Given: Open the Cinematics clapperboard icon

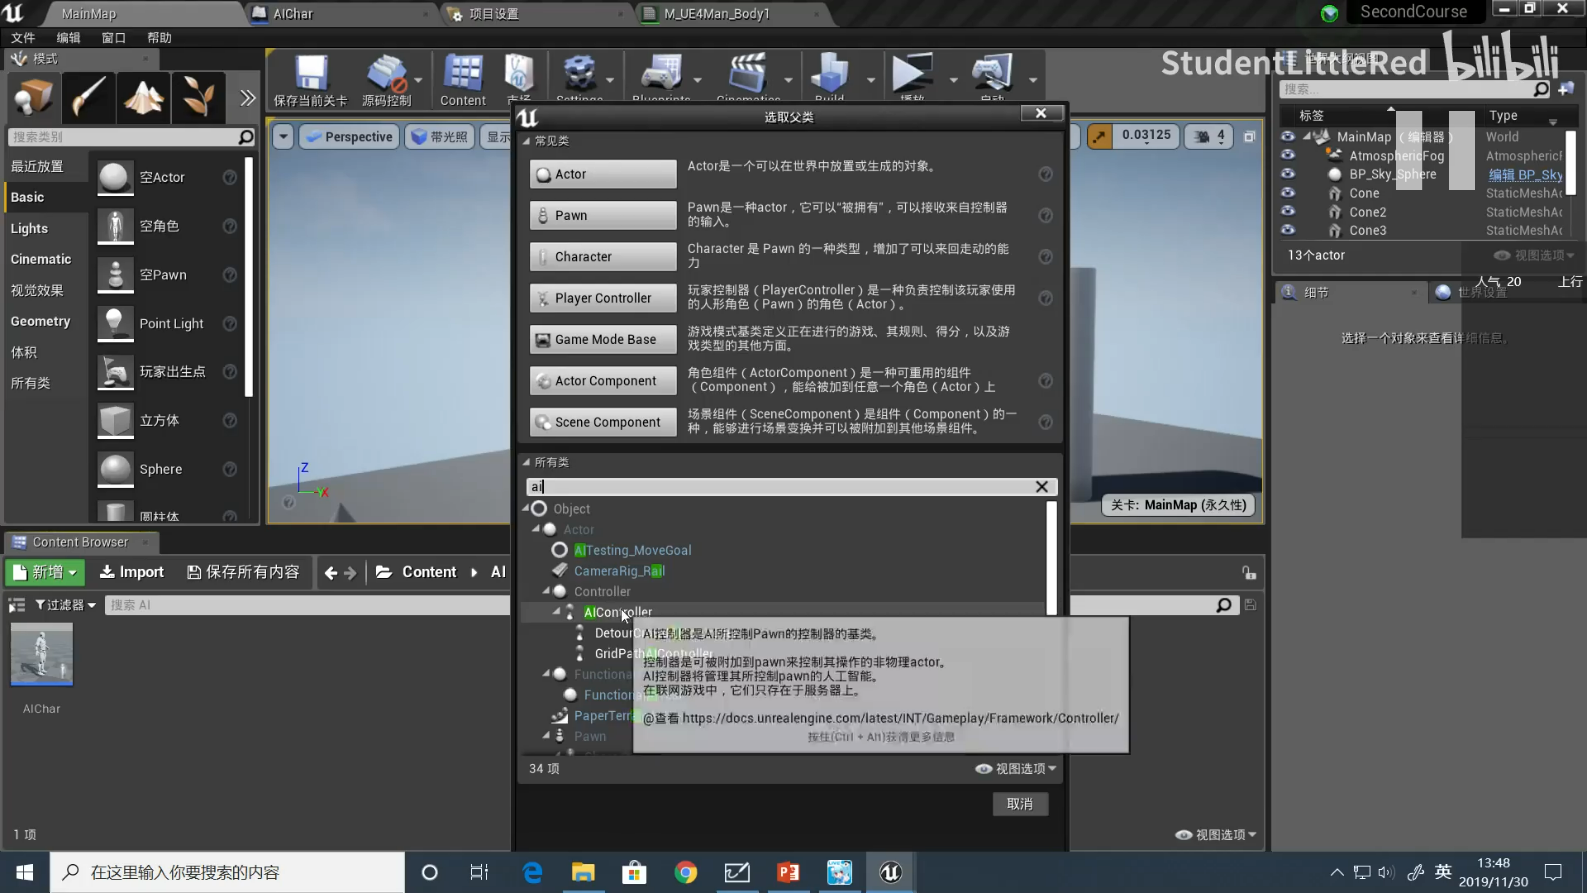Looking at the screenshot, I should click(747, 73).
